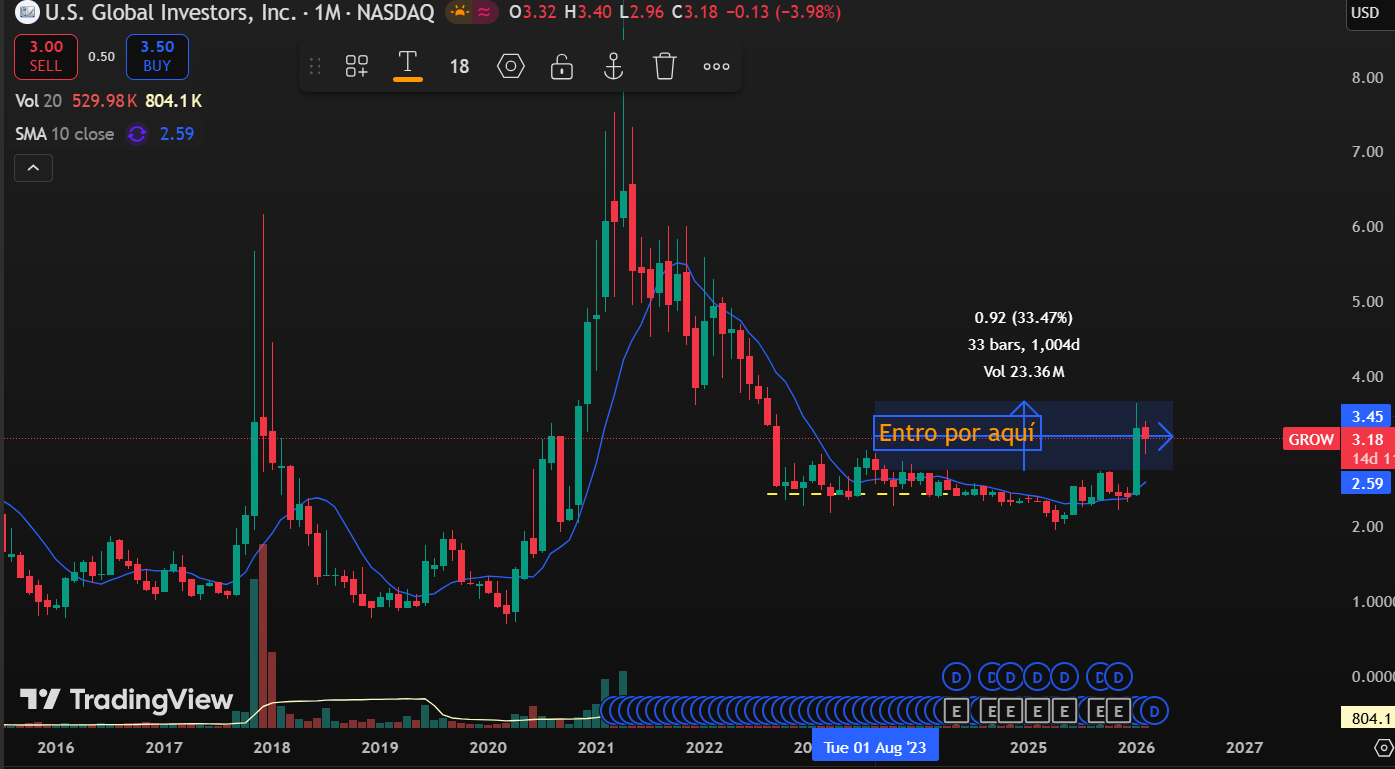Click the SMA 10 close indicator label
This screenshot has height=769, width=1395.
(65, 134)
